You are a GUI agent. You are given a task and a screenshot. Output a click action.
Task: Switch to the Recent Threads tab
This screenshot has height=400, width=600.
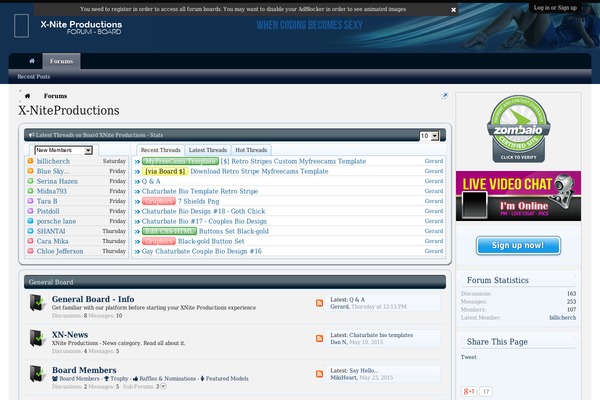coord(160,150)
